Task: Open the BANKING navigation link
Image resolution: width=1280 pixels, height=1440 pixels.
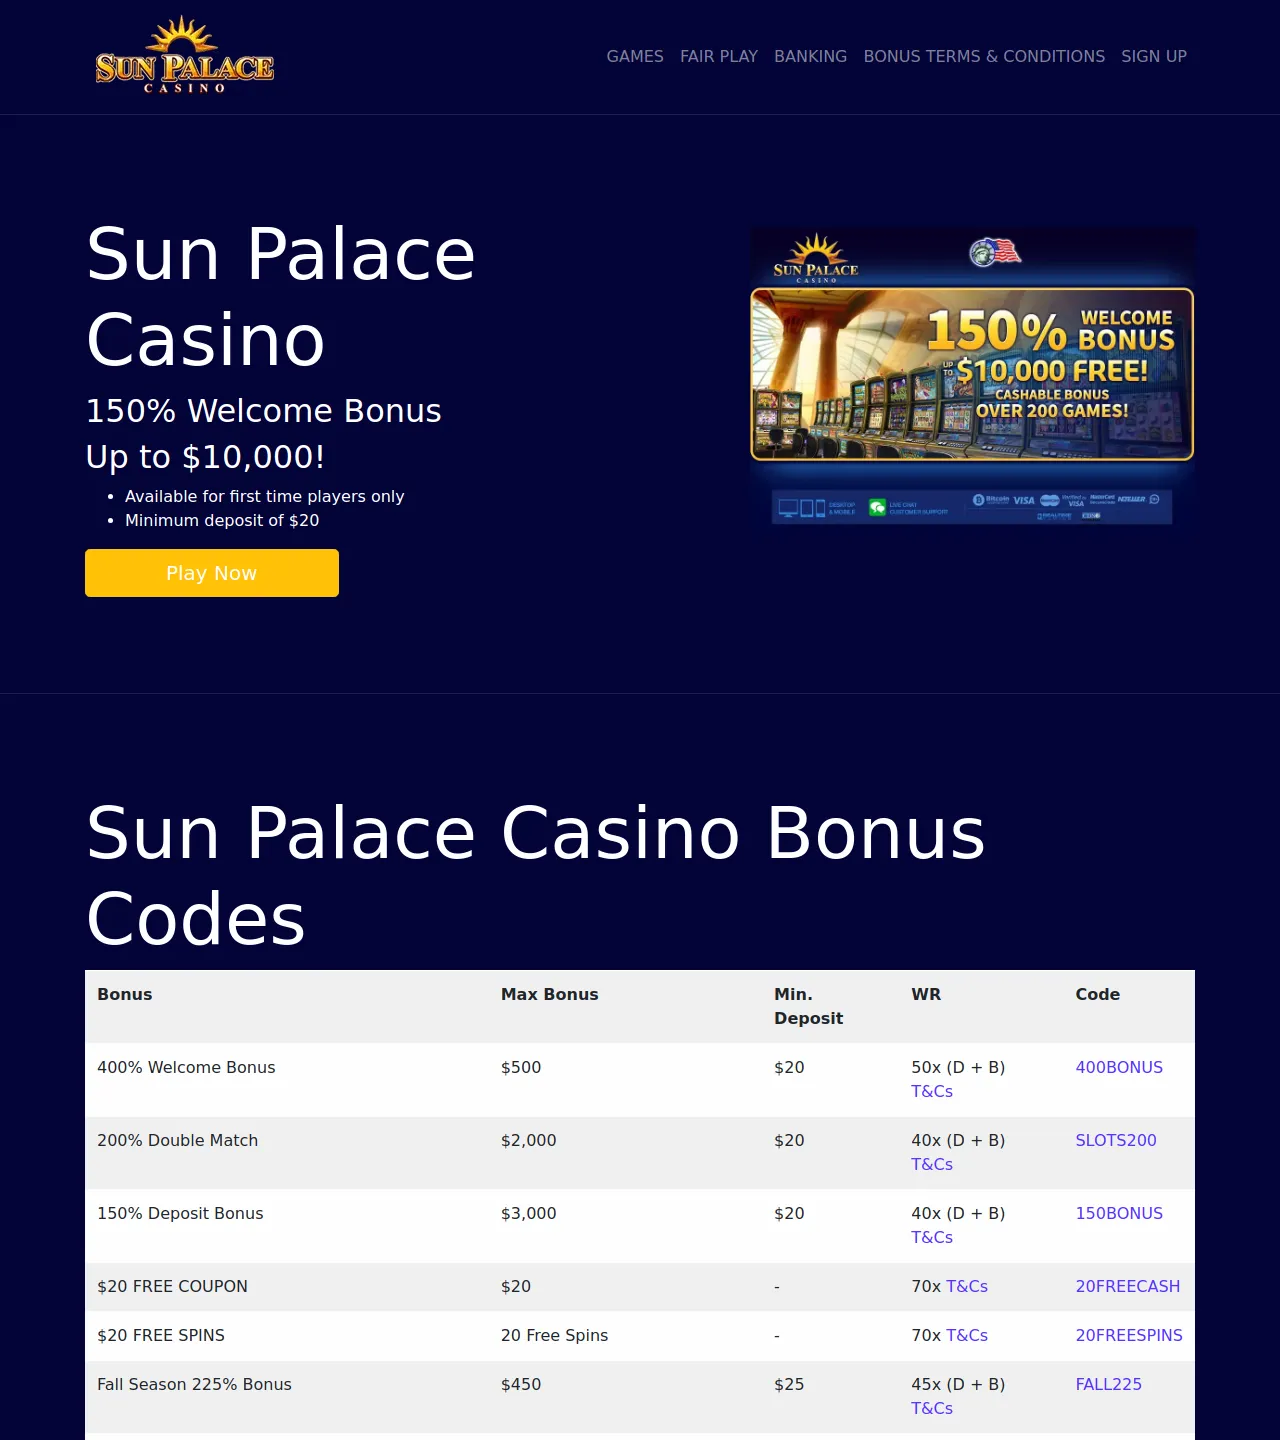Action: click(810, 57)
